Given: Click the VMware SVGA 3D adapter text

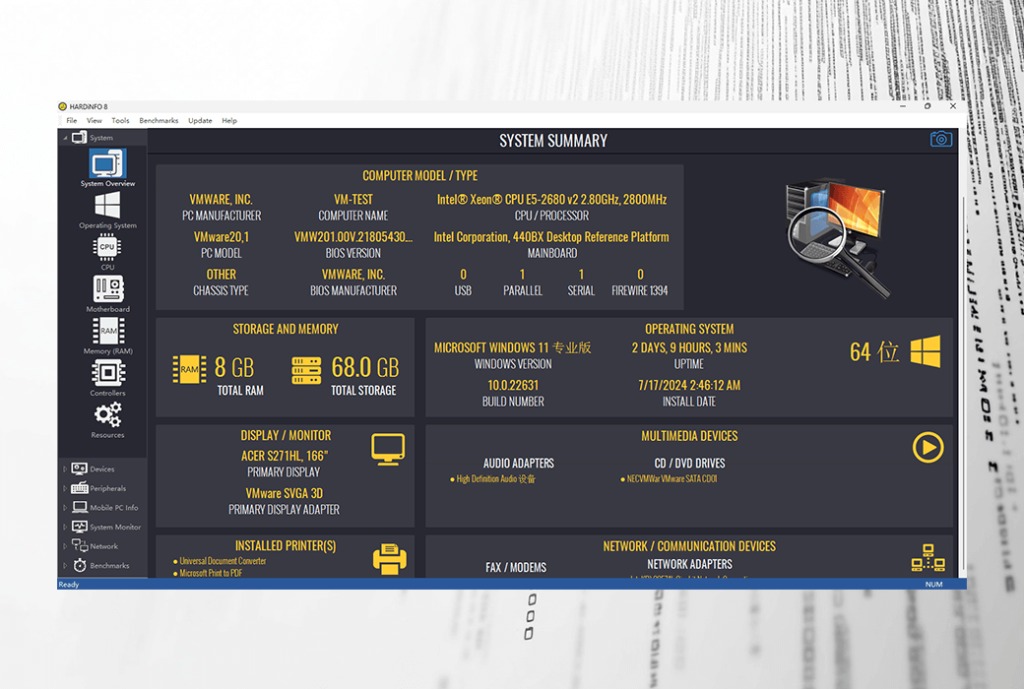Looking at the screenshot, I should [x=284, y=493].
